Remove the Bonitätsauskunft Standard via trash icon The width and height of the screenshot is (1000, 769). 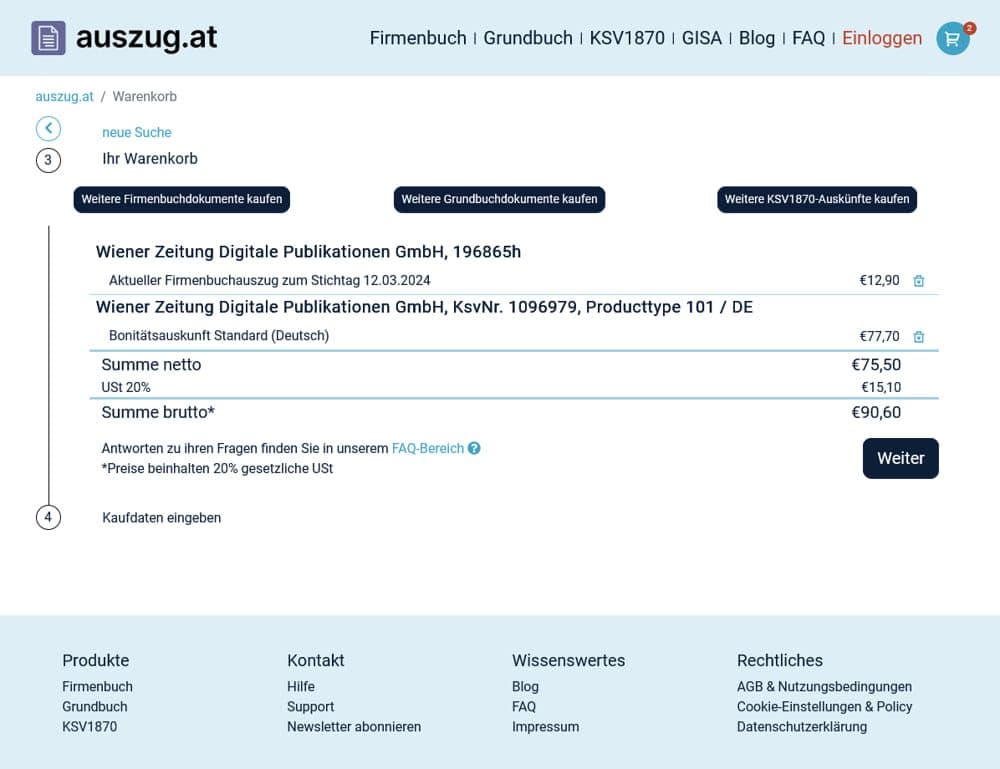919,337
